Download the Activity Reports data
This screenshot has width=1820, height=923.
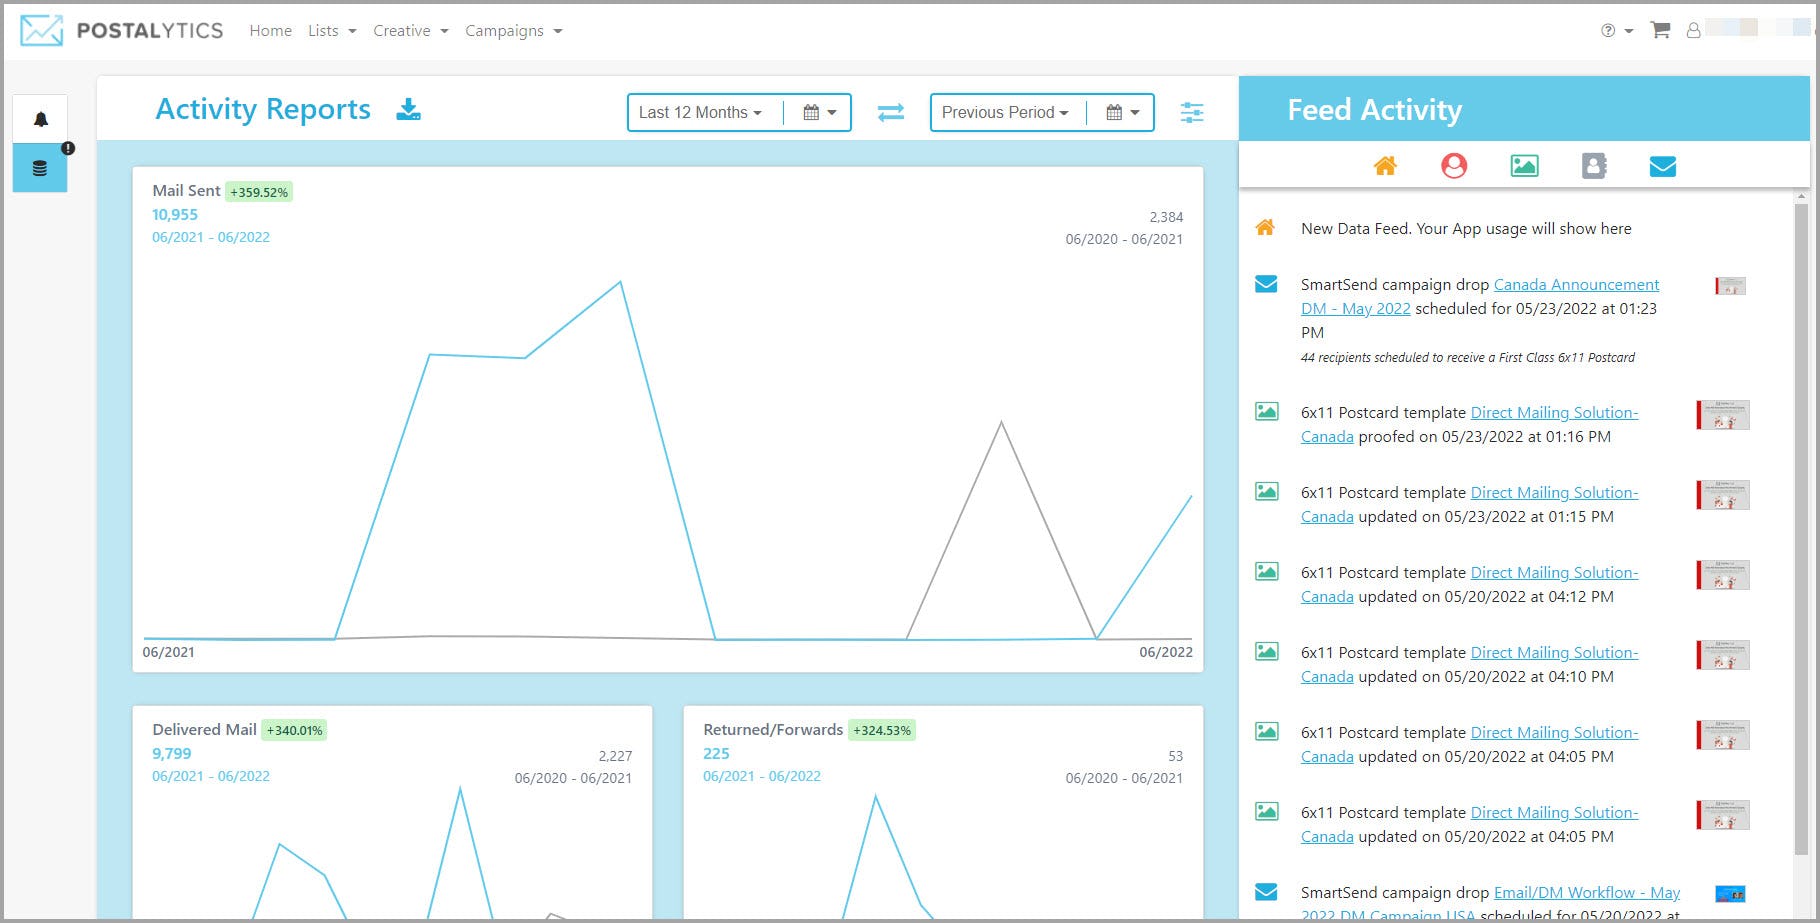[409, 110]
